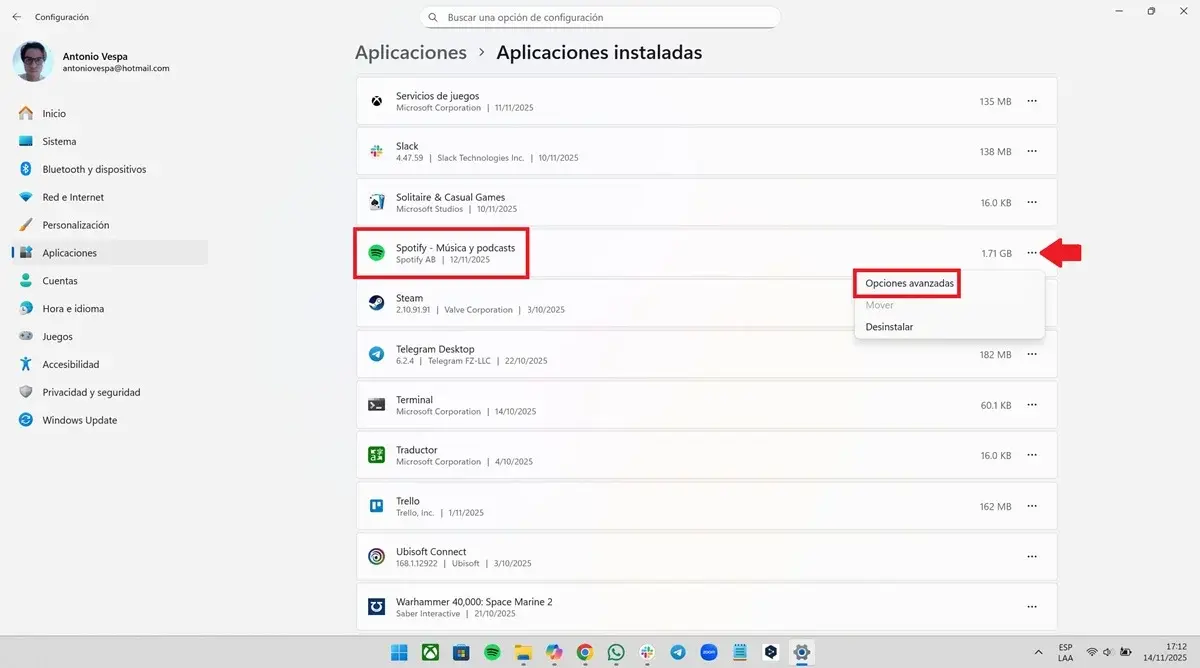The width and height of the screenshot is (1200, 668).
Task: Open Spotify from the taskbar
Action: coord(491,652)
